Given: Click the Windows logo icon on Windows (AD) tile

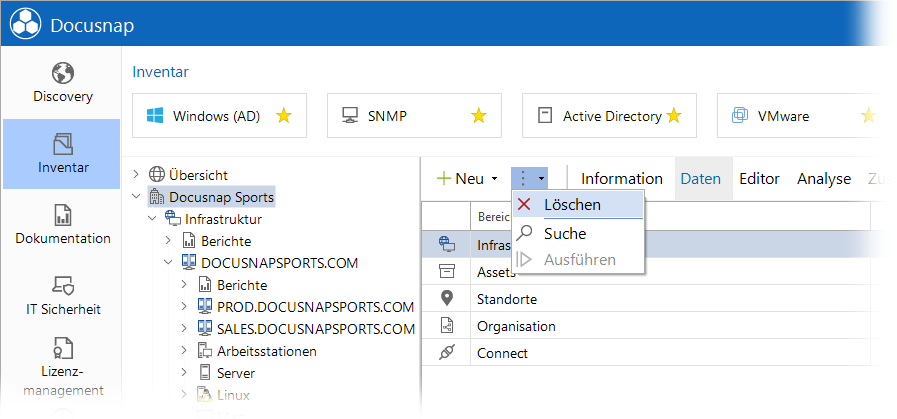Looking at the screenshot, I should (154, 116).
